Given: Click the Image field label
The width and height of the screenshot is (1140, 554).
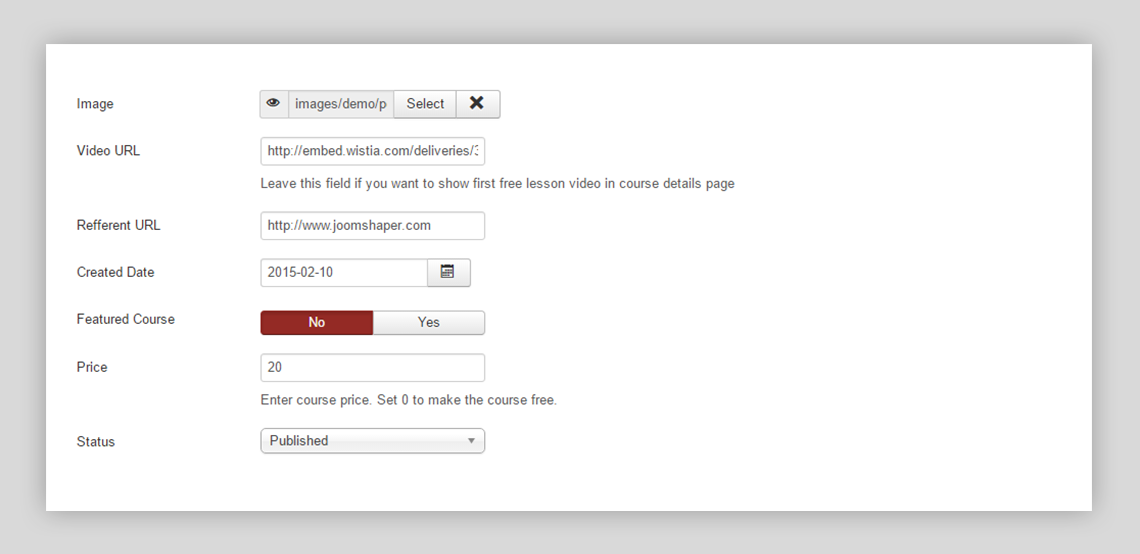Looking at the screenshot, I should (x=95, y=104).
